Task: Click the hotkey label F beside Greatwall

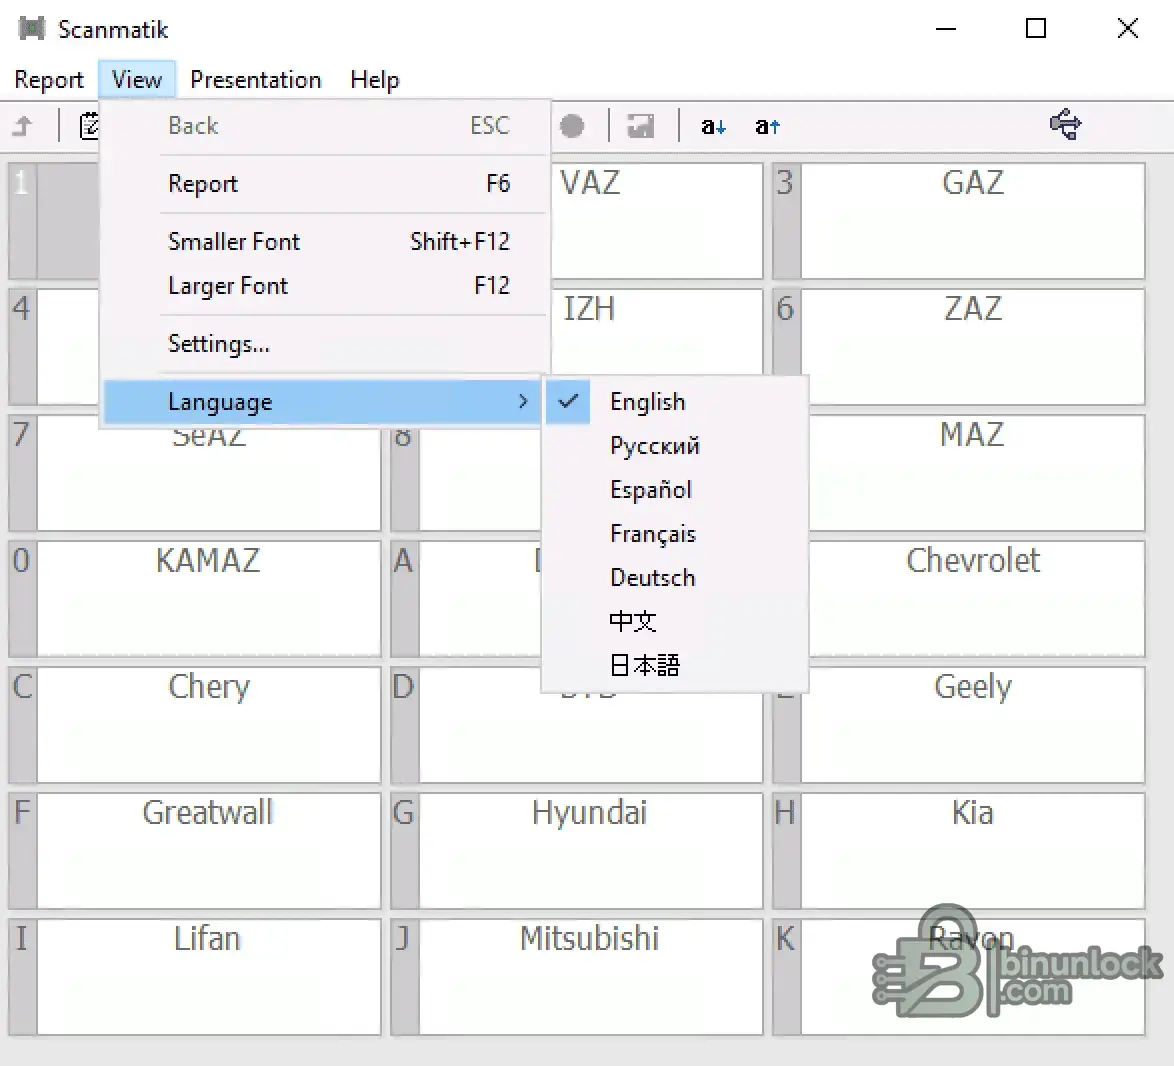Action: click(22, 851)
